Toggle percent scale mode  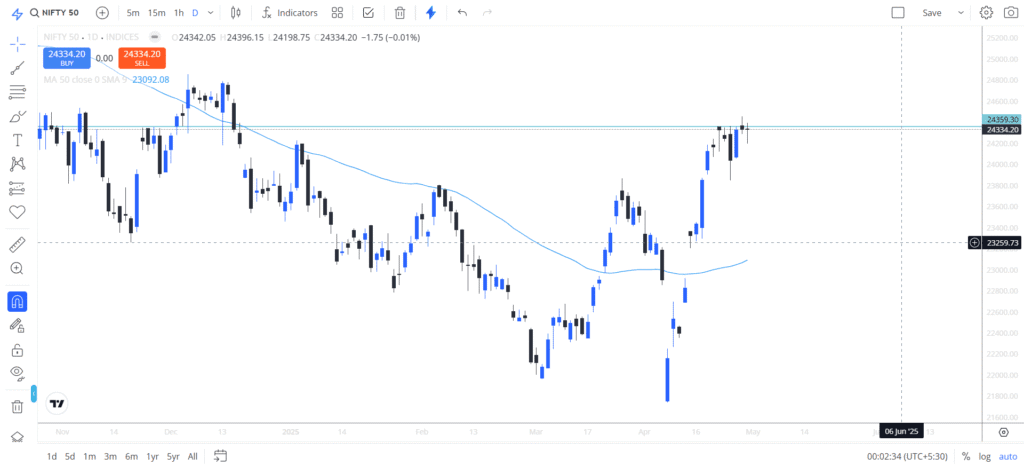pos(966,456)
